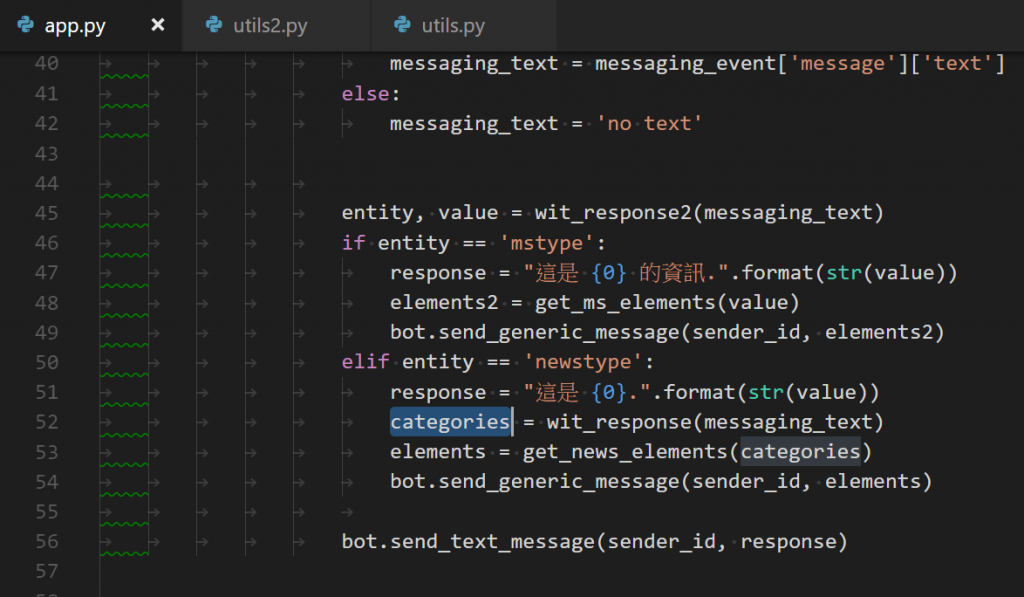Click str builtin on line 47
This screenshot has width=1024, height=597.
[844, 273]
